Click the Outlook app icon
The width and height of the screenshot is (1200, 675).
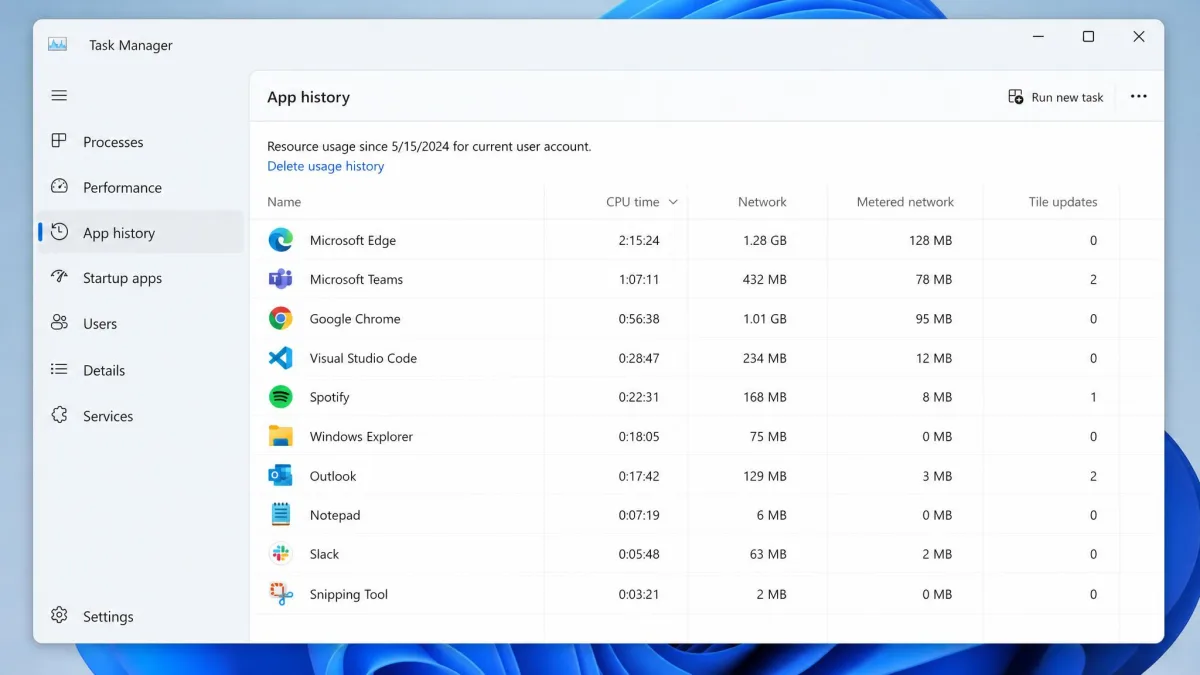tap(281, 476)
